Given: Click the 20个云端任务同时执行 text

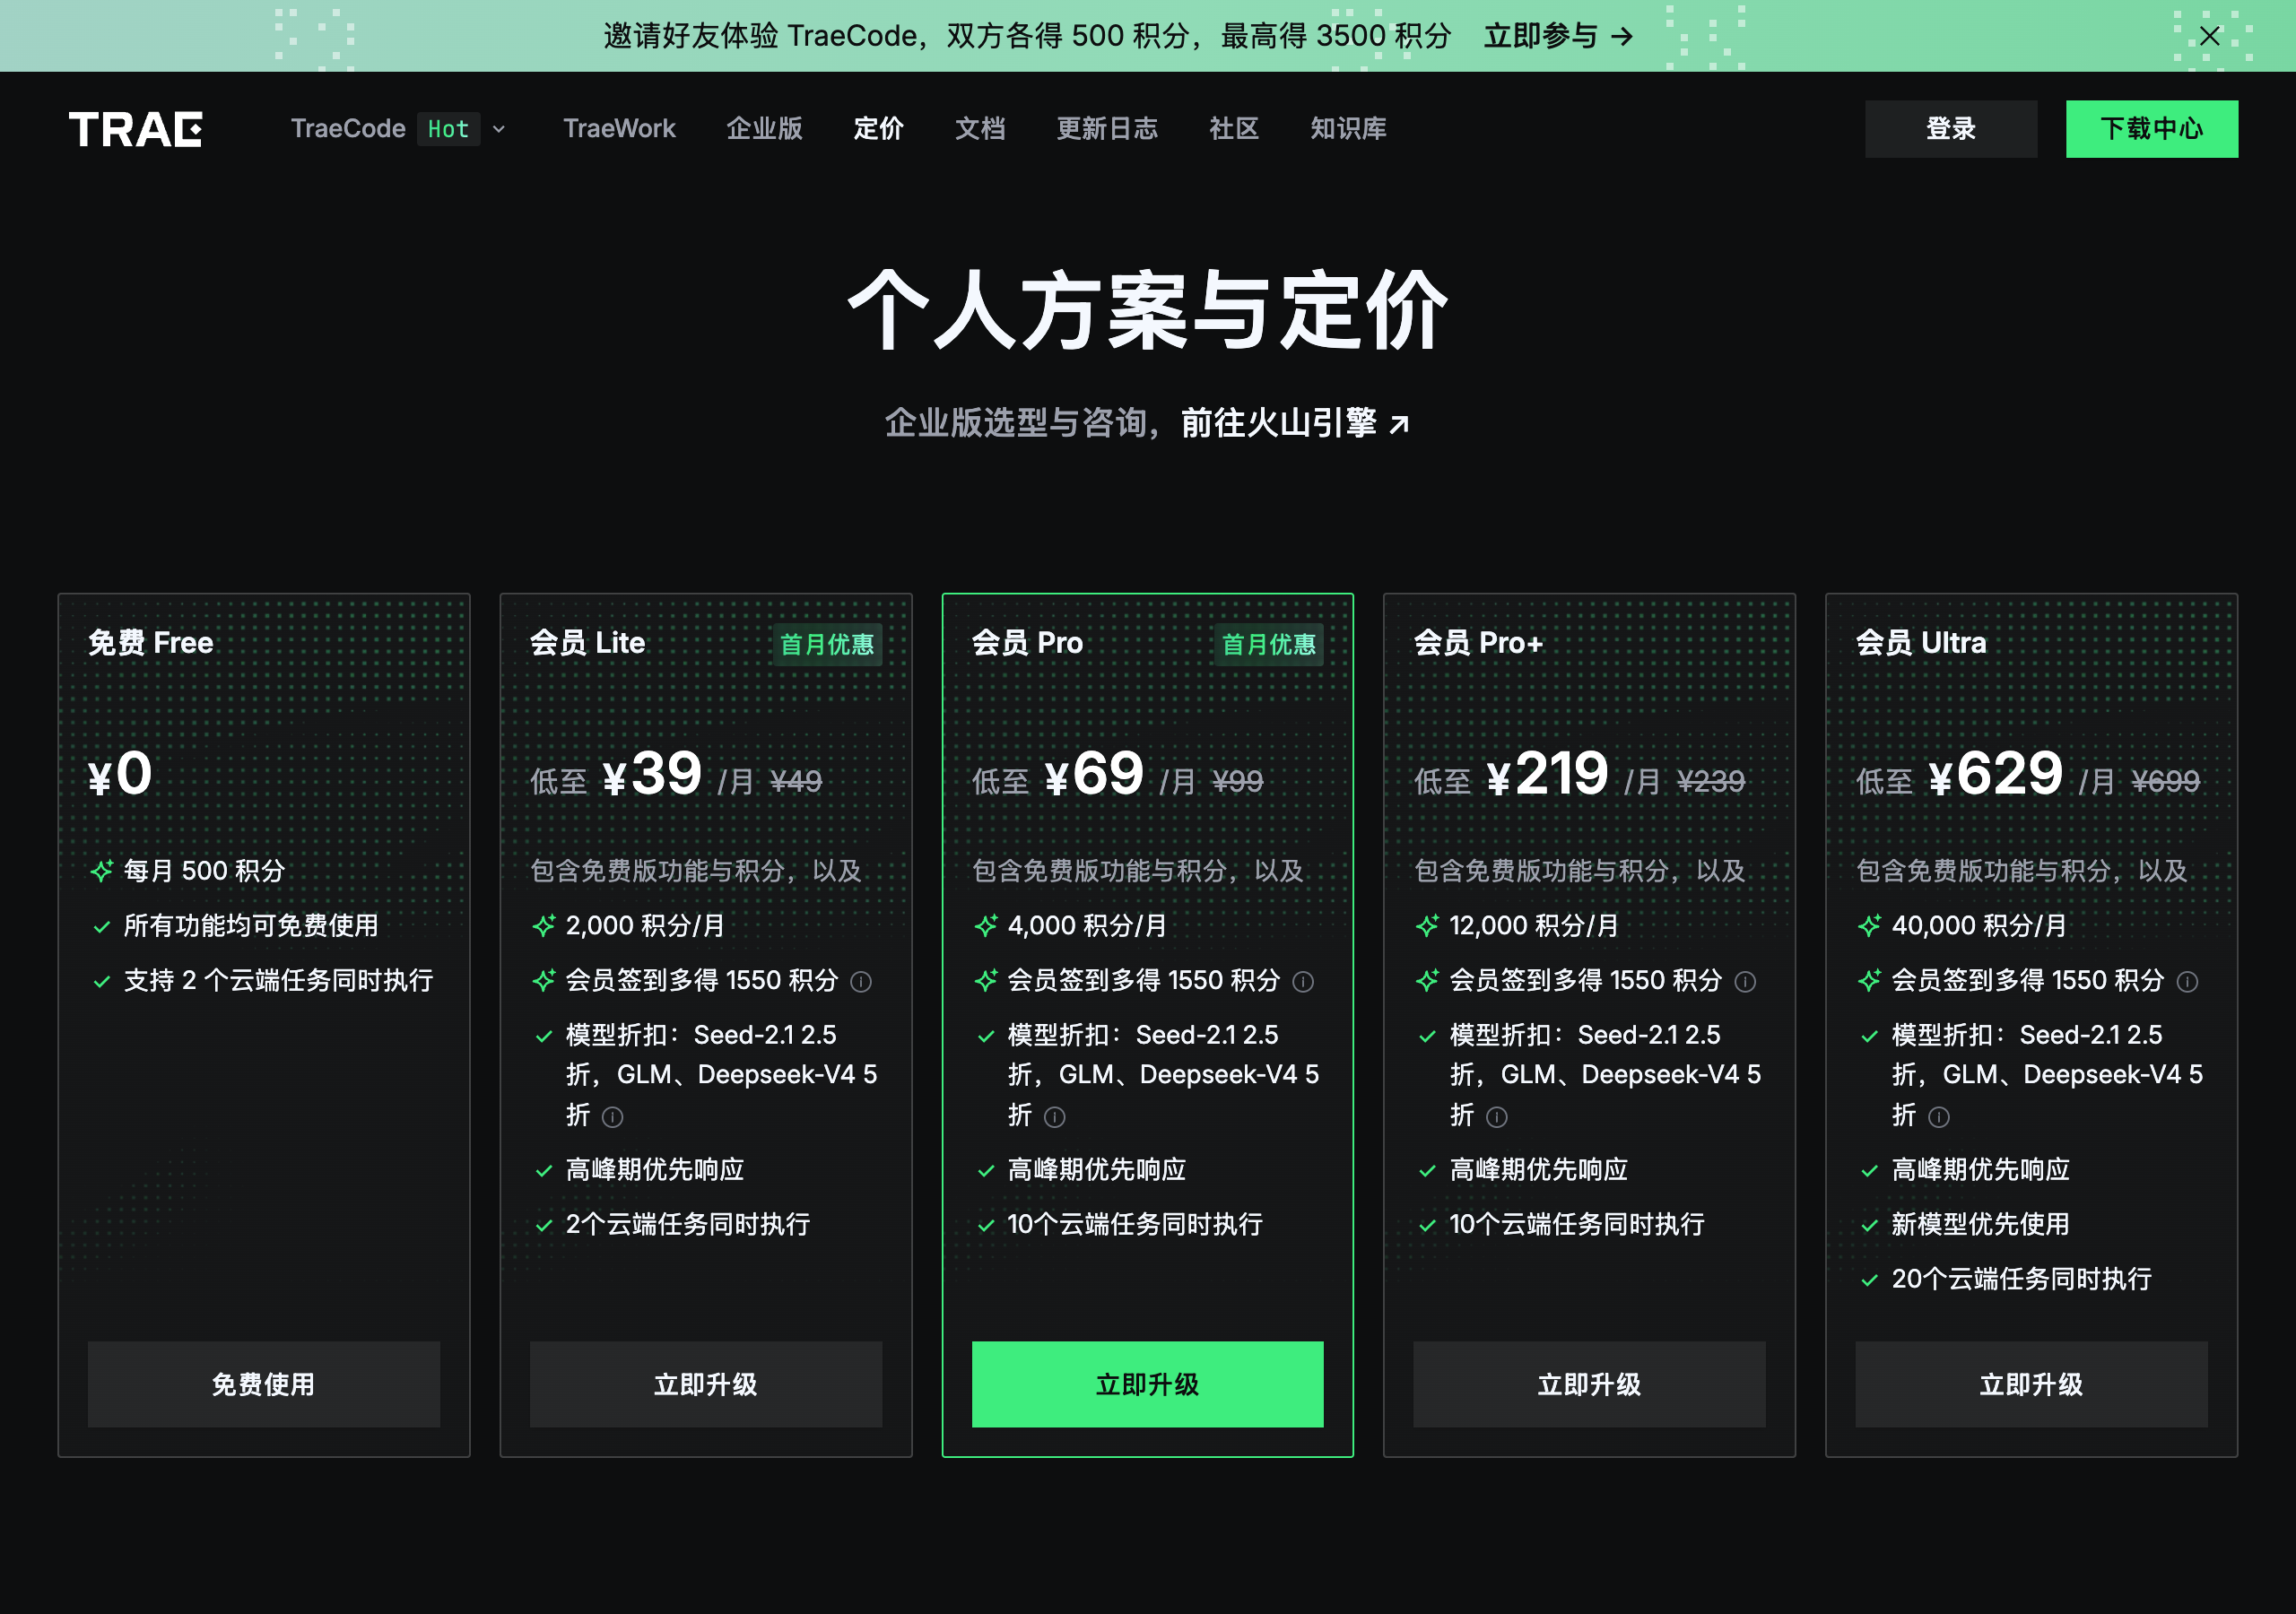Looking at the screenshot, I should pyautogui.click(x=2021, y=1279).
